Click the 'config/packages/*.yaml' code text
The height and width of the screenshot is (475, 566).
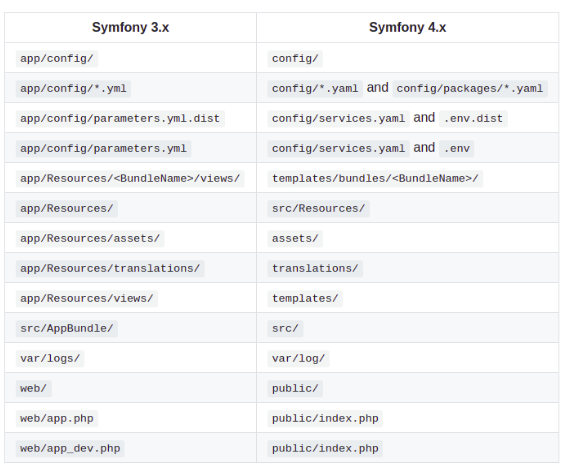[470, 88]
